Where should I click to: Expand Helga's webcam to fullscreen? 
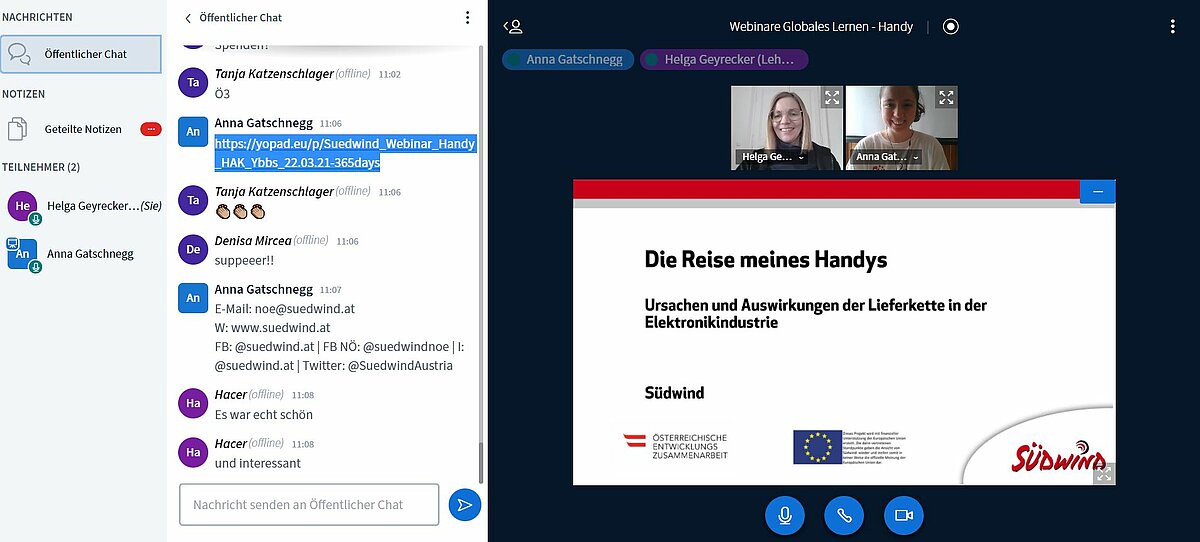[832, 97]
